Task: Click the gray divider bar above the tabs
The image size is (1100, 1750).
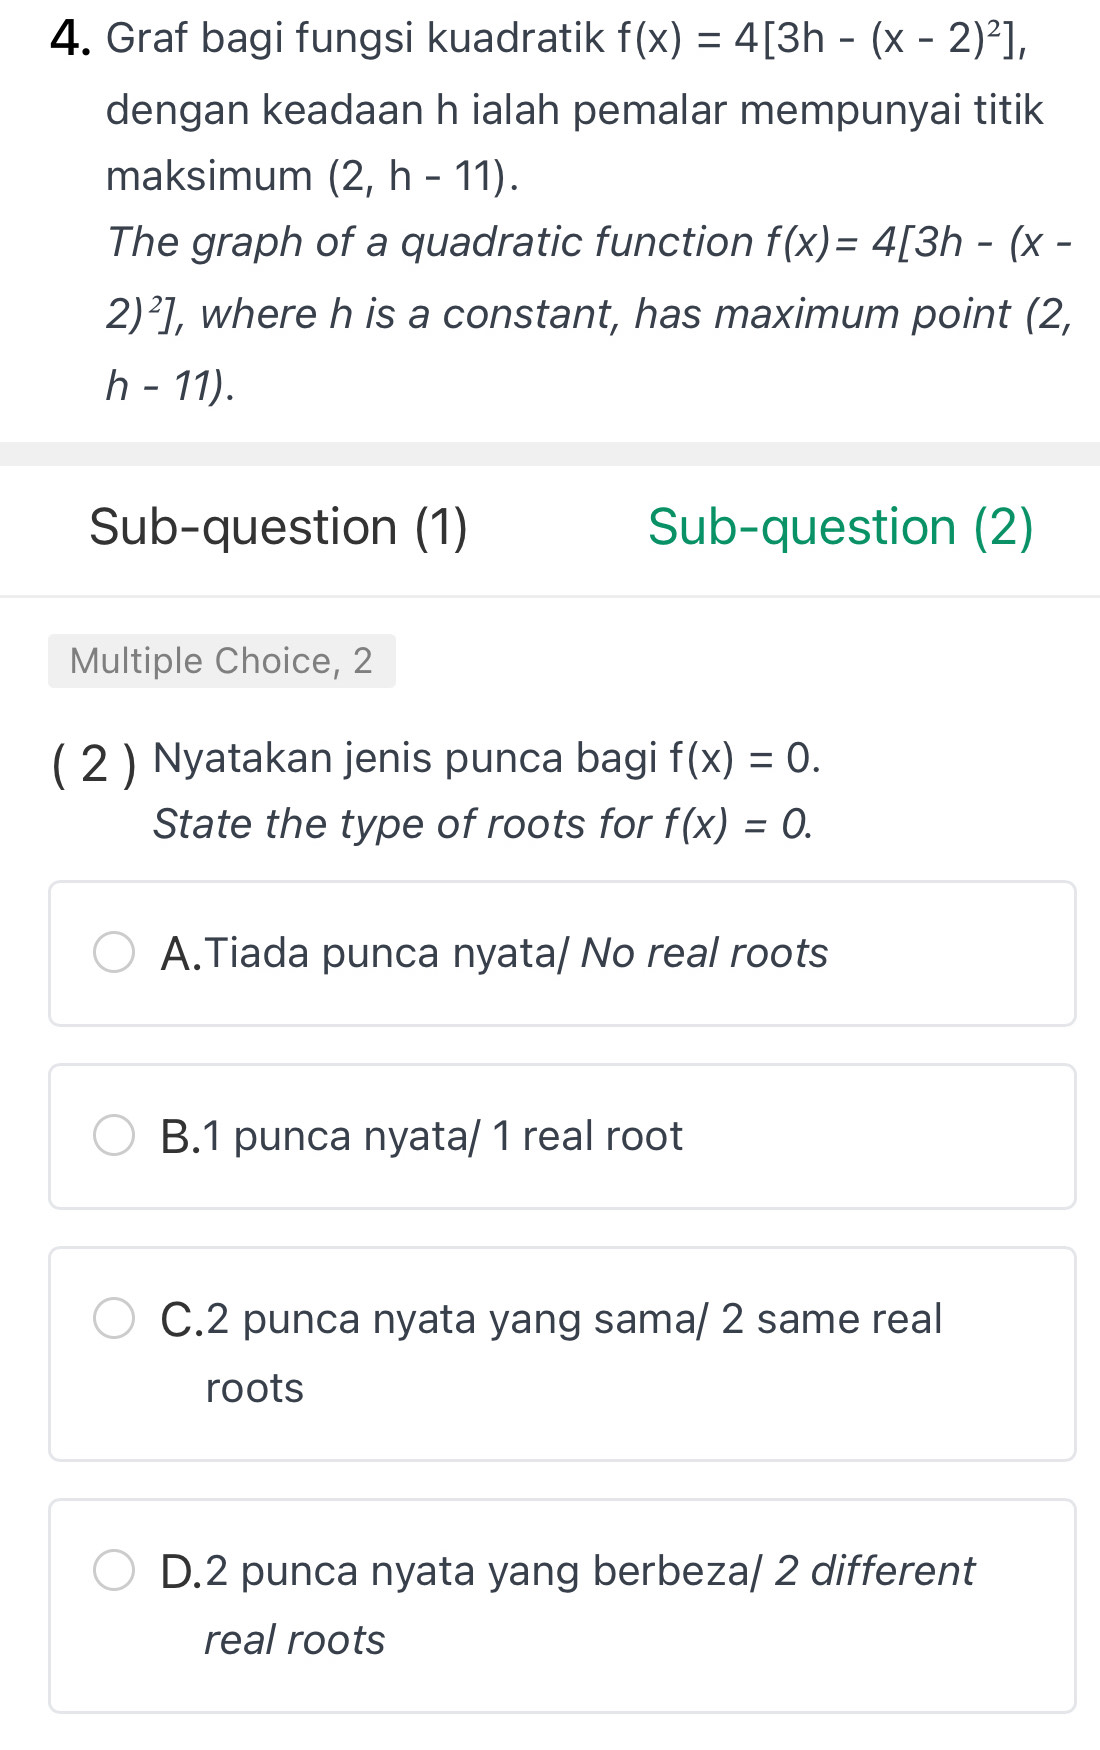Action: point(550,454)
